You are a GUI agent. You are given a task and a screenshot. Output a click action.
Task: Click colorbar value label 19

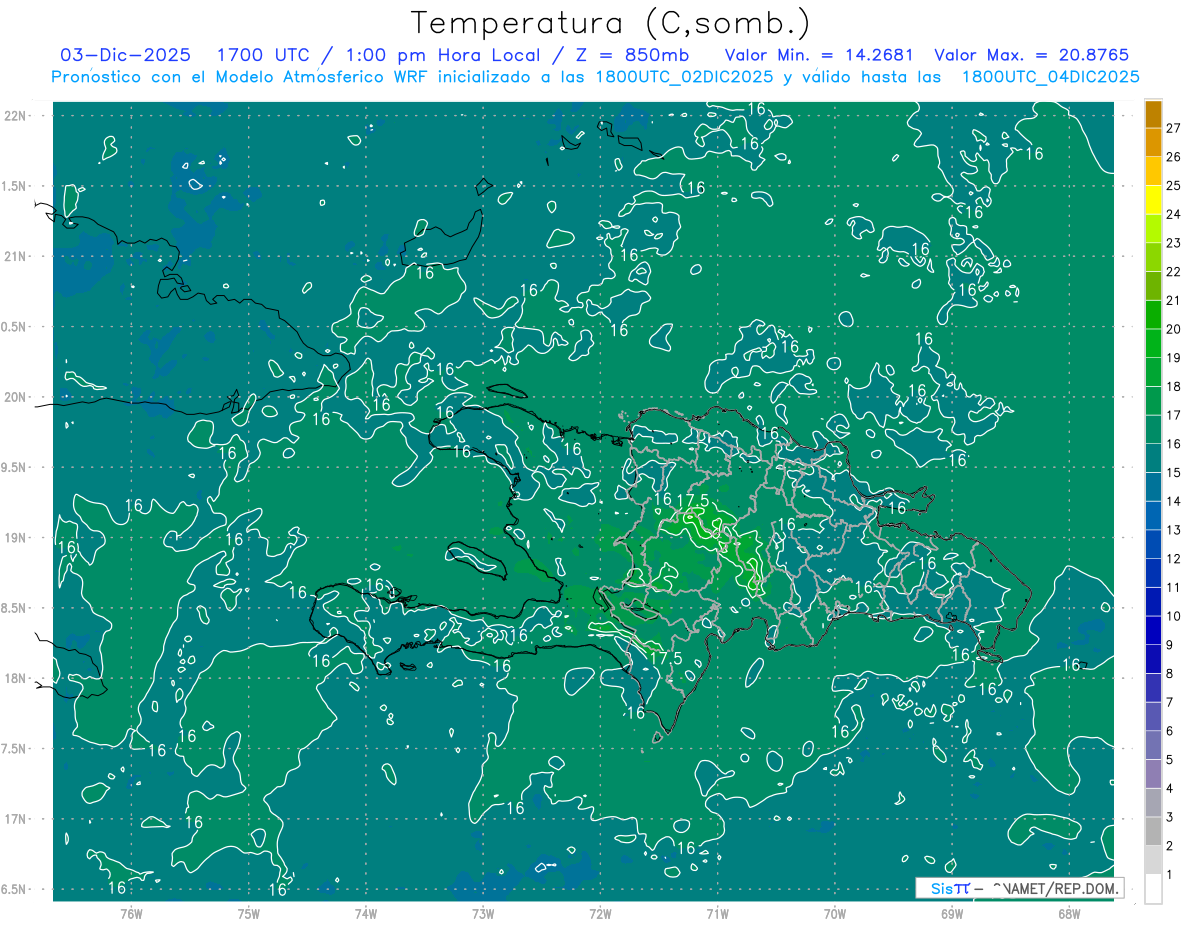(1174, 358)
